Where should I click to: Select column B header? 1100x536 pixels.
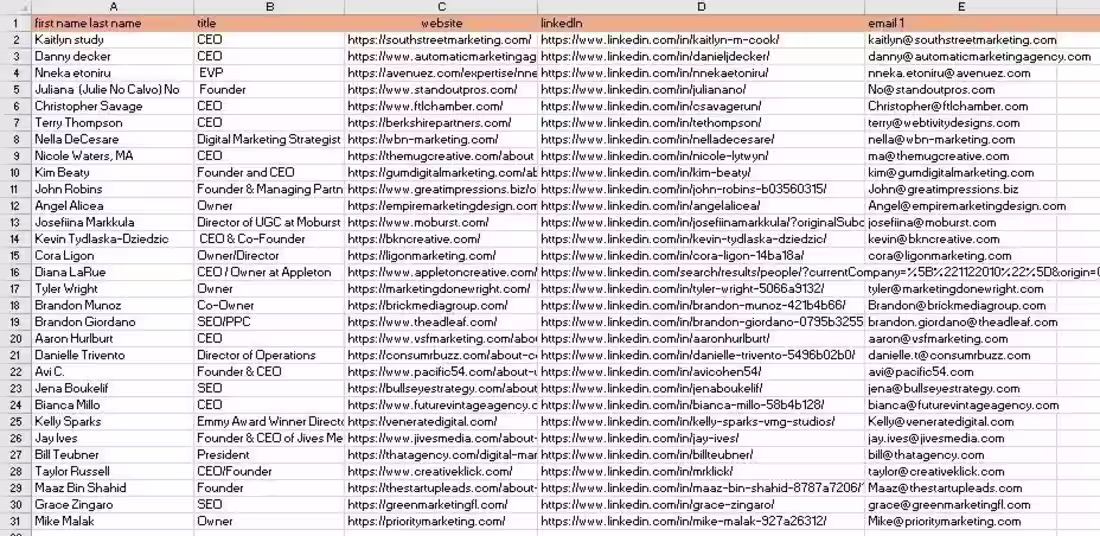[269, 7]
